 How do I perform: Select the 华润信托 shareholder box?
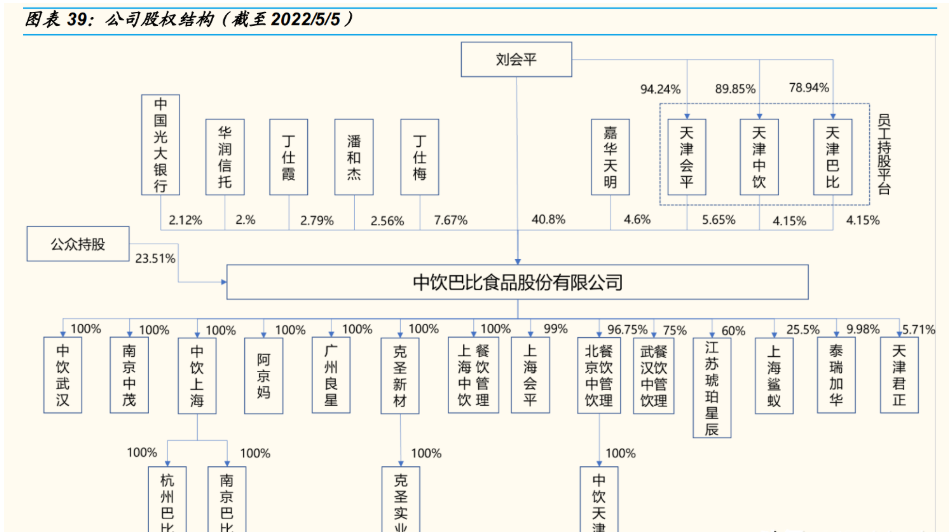pos(225,157)
